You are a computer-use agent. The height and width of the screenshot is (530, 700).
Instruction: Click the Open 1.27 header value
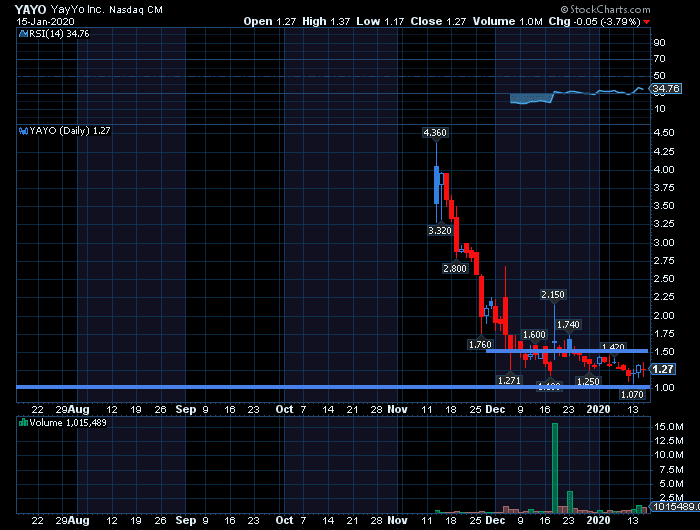[270, 21]
